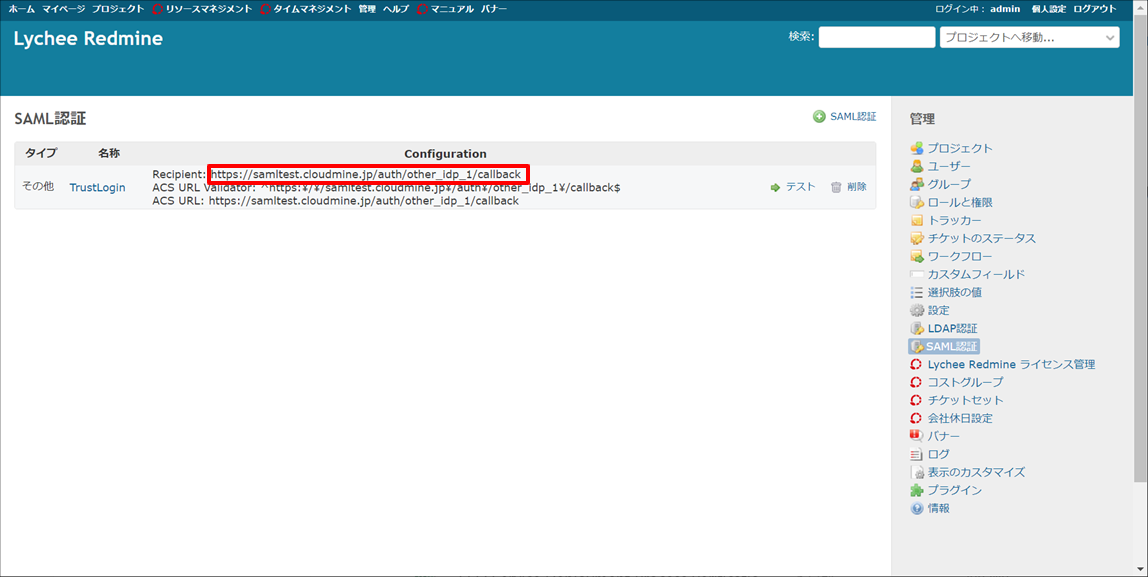Click the icon beside LDAP認証
The height and width of the screenshot is (577, 1148).
[x=916, y=328]
